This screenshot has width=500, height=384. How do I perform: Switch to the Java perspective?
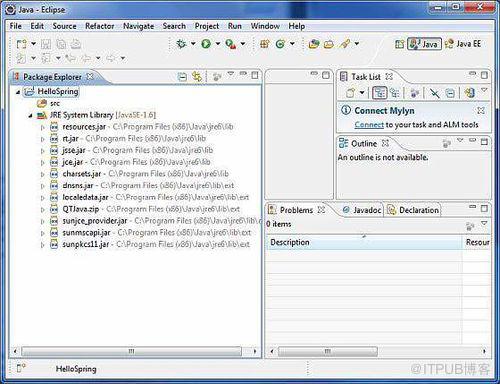(424, 44)
